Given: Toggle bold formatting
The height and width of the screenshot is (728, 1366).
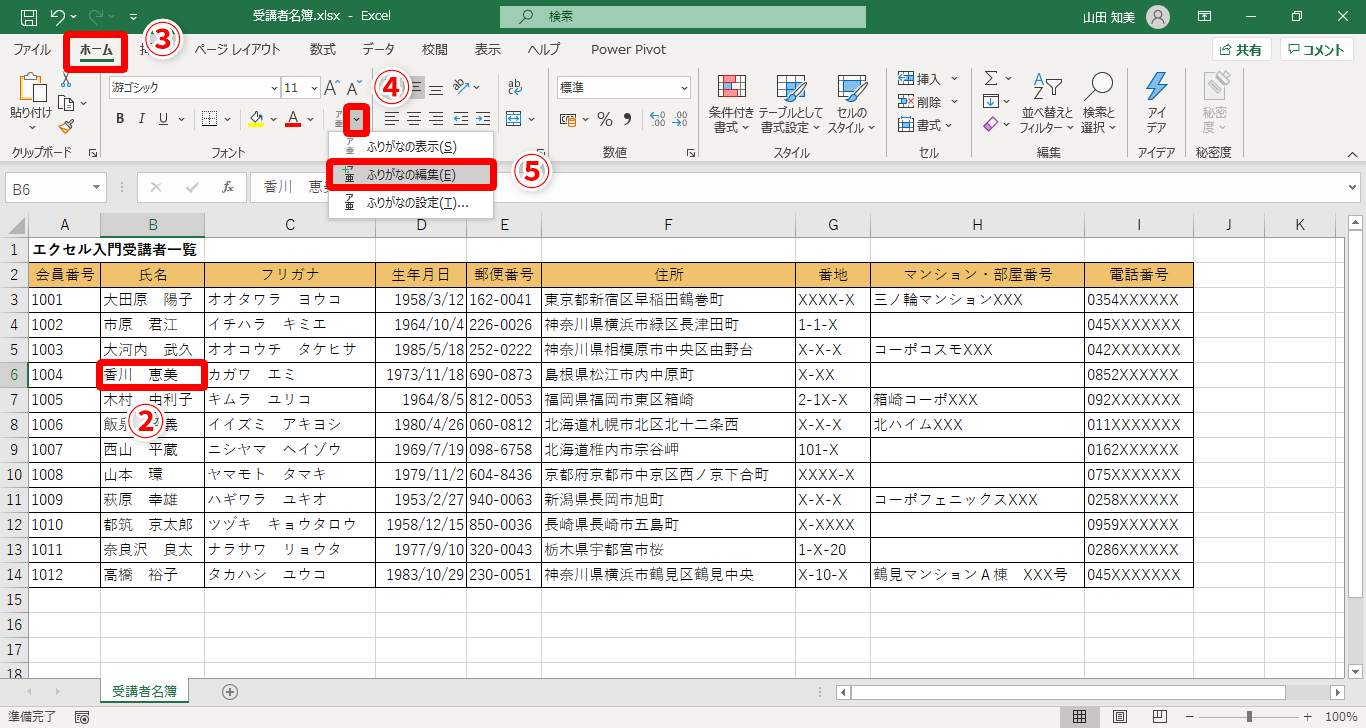Looking at the screenshot, I should tap(120, 119).
